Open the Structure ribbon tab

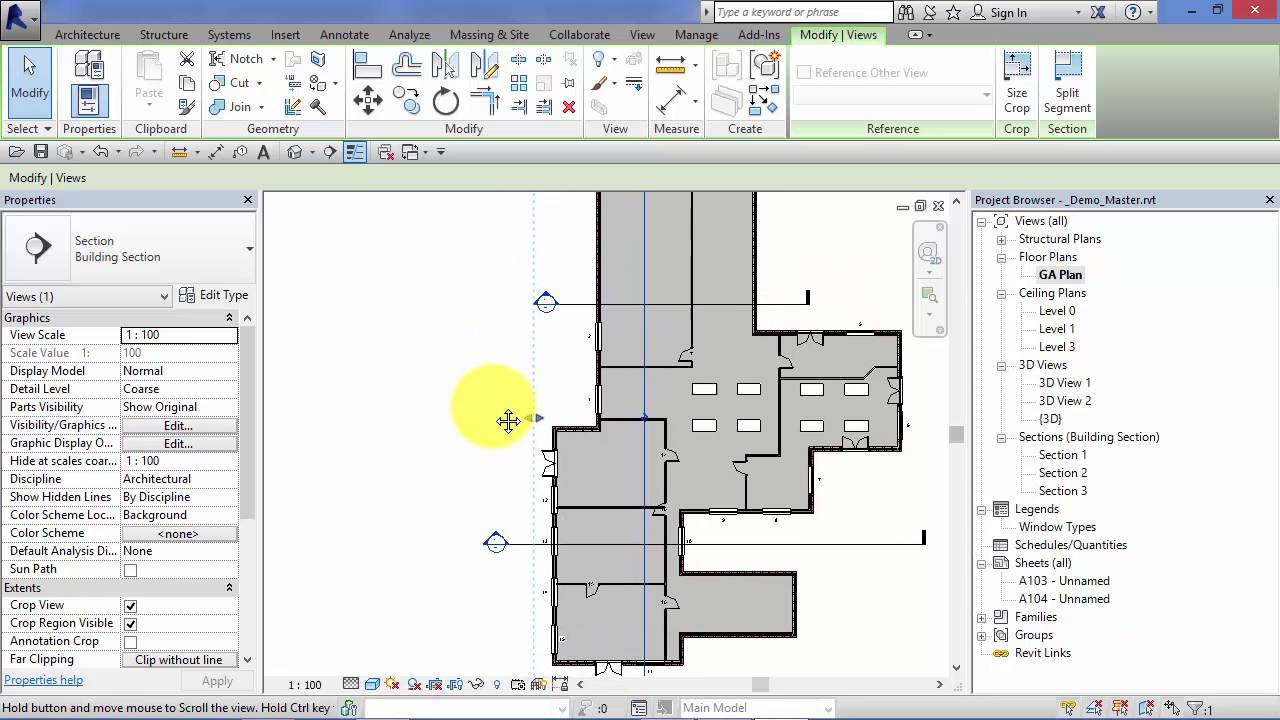point(164,35)
